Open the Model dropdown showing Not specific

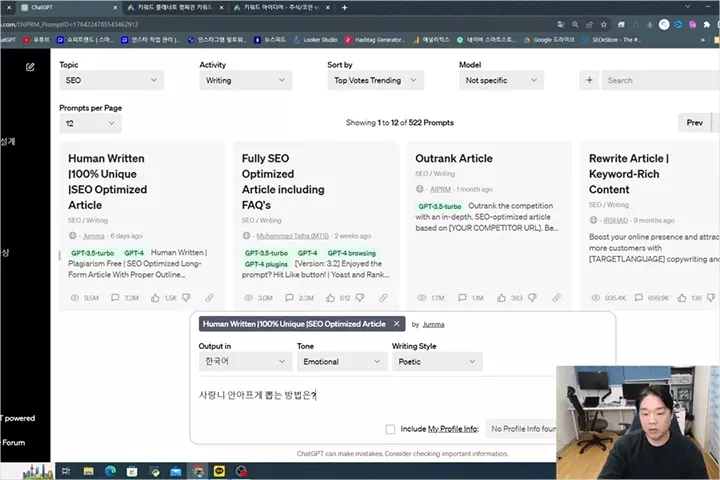(x=501, y=80)
